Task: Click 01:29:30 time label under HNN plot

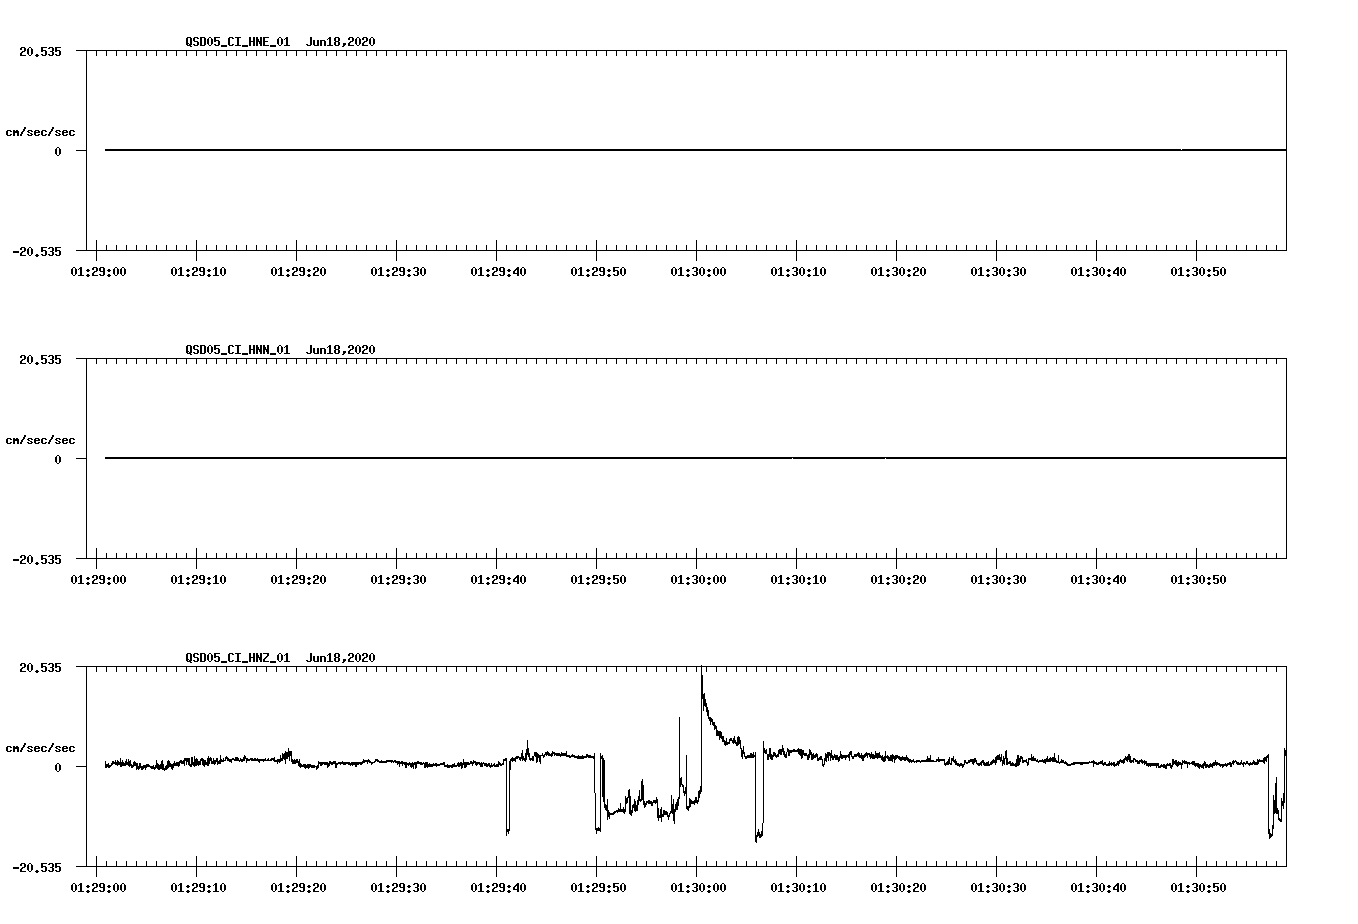Action: point(398,580)
